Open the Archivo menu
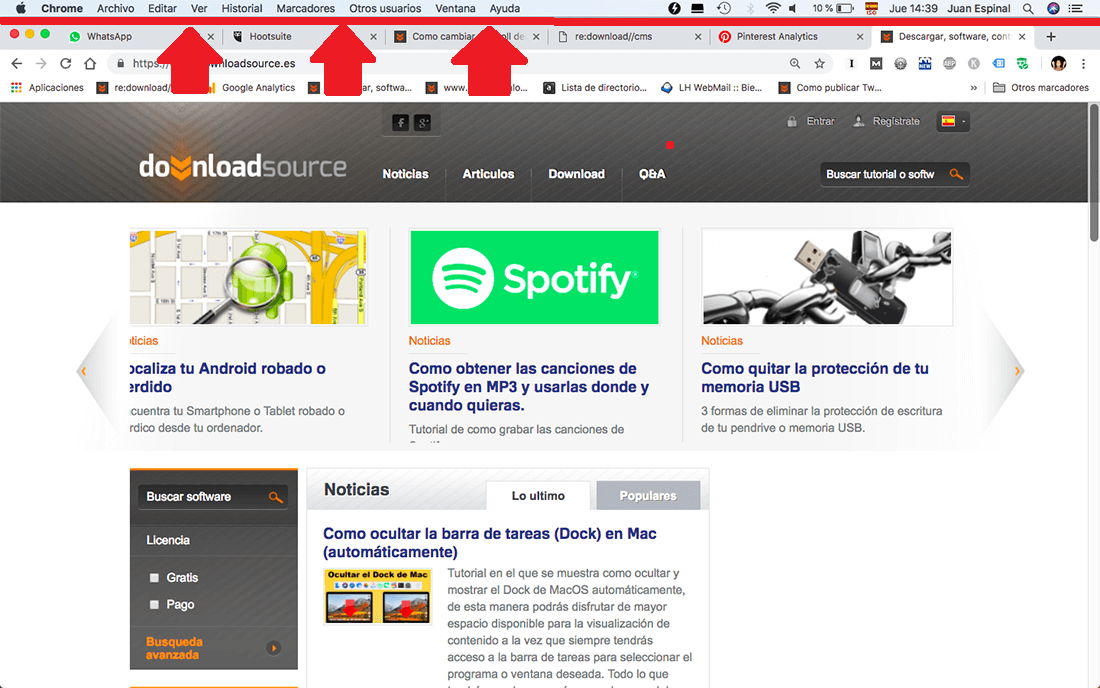The image size is (1100, 688). pyautogui.click(x=115, y=8)
